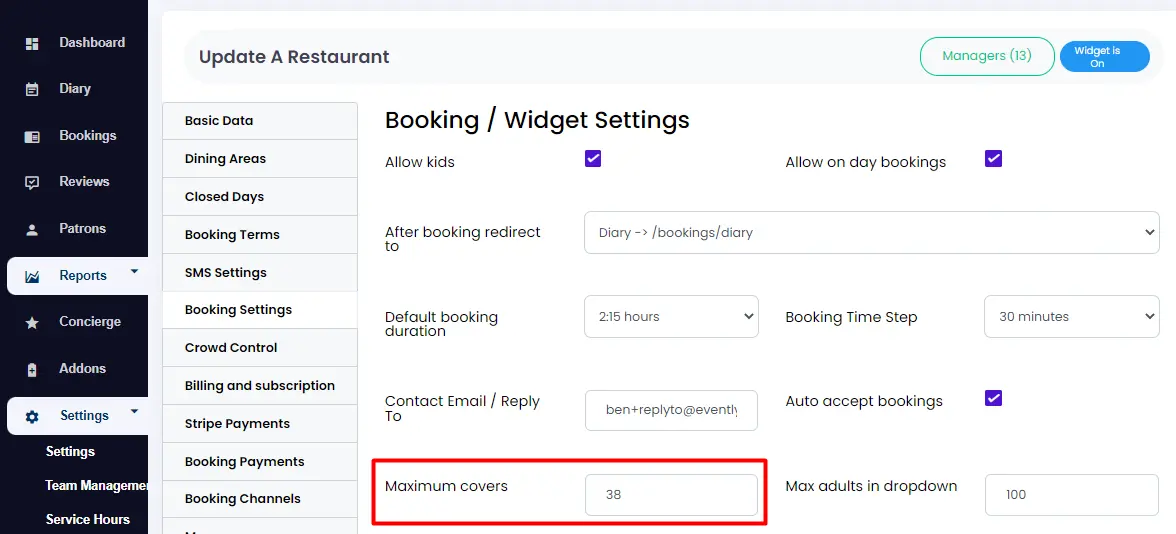Open the Basic Data tab
1176x534 pixels.
[260, 121]
